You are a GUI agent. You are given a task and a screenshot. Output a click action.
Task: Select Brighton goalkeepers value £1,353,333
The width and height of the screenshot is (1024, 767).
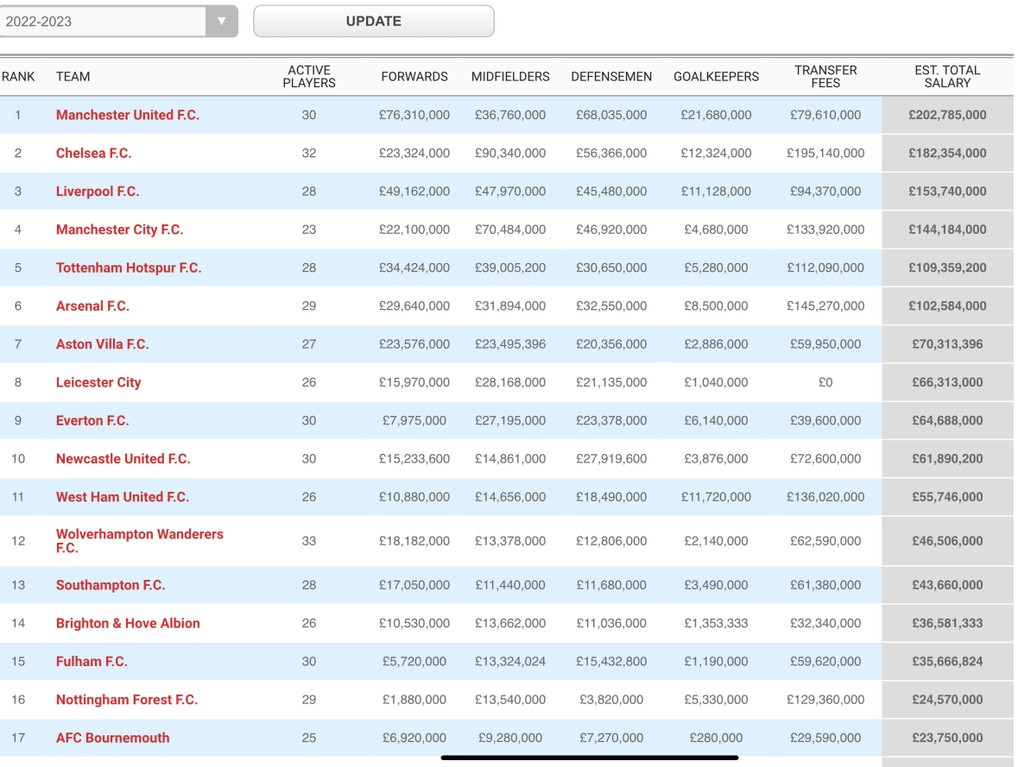[716, 623]
